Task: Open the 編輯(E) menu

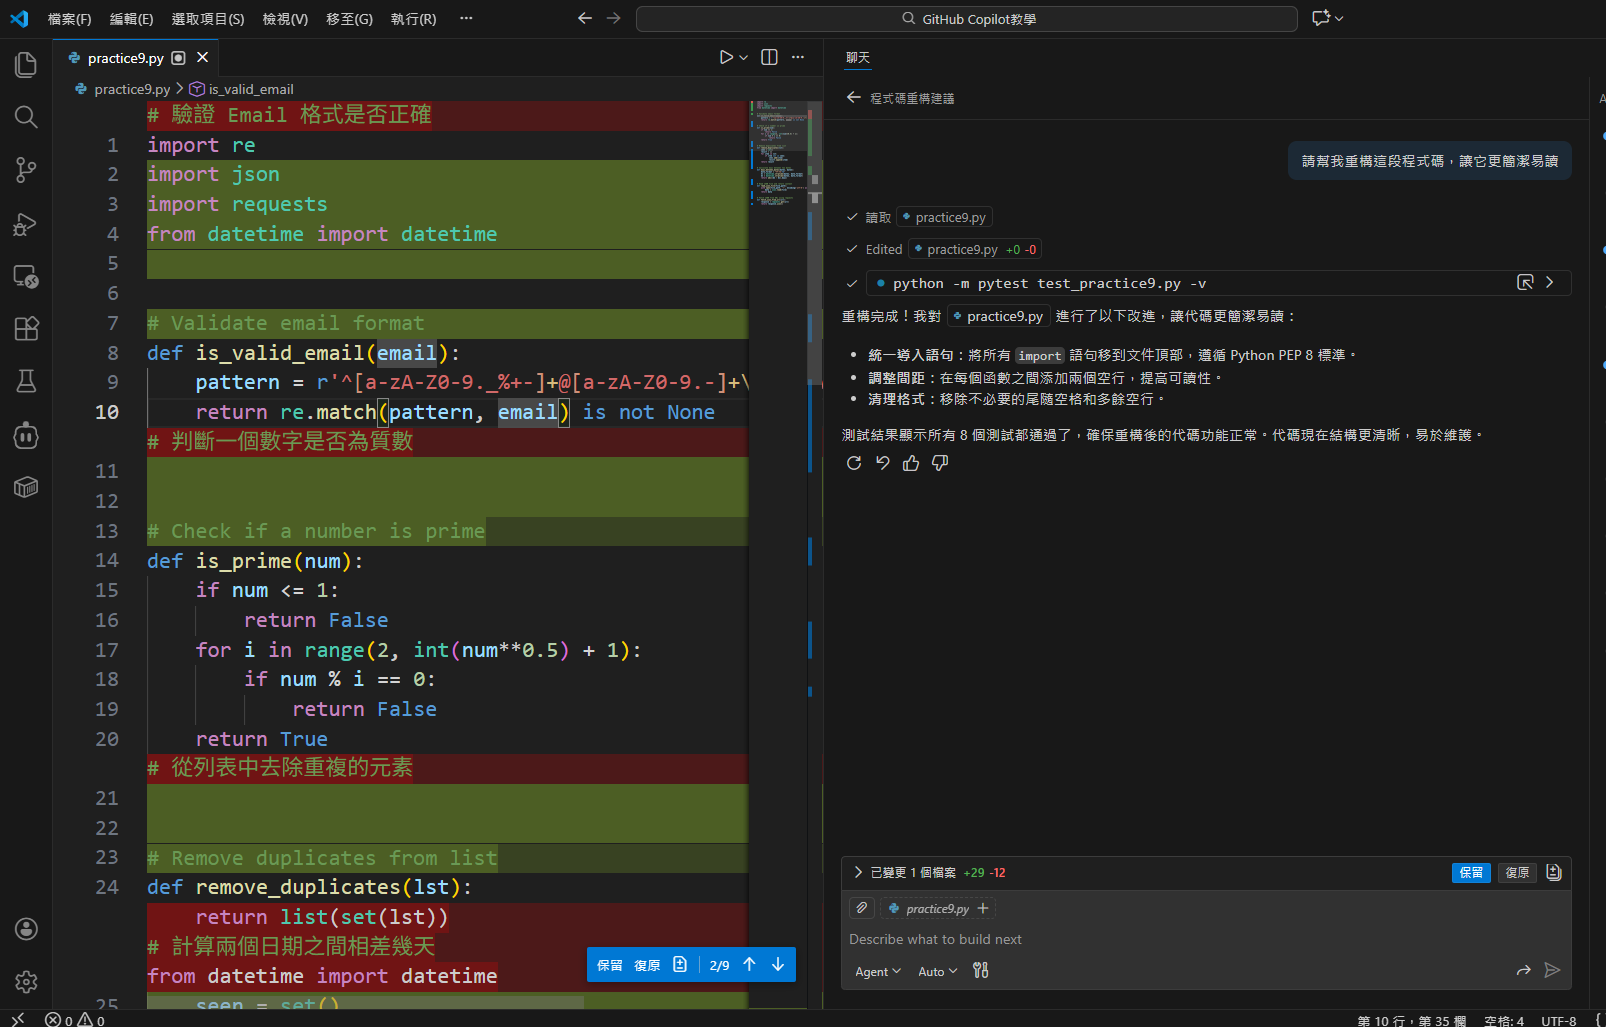Action: tap(131, 19)
